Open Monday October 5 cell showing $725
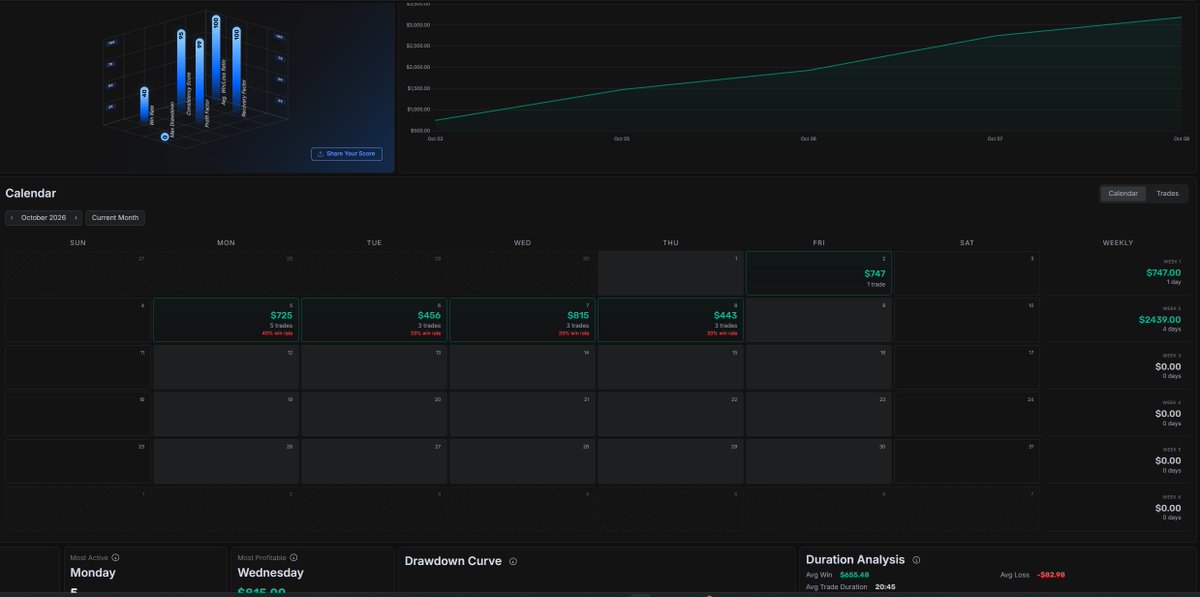1200x597 pixels. click(x=226, y=320)
